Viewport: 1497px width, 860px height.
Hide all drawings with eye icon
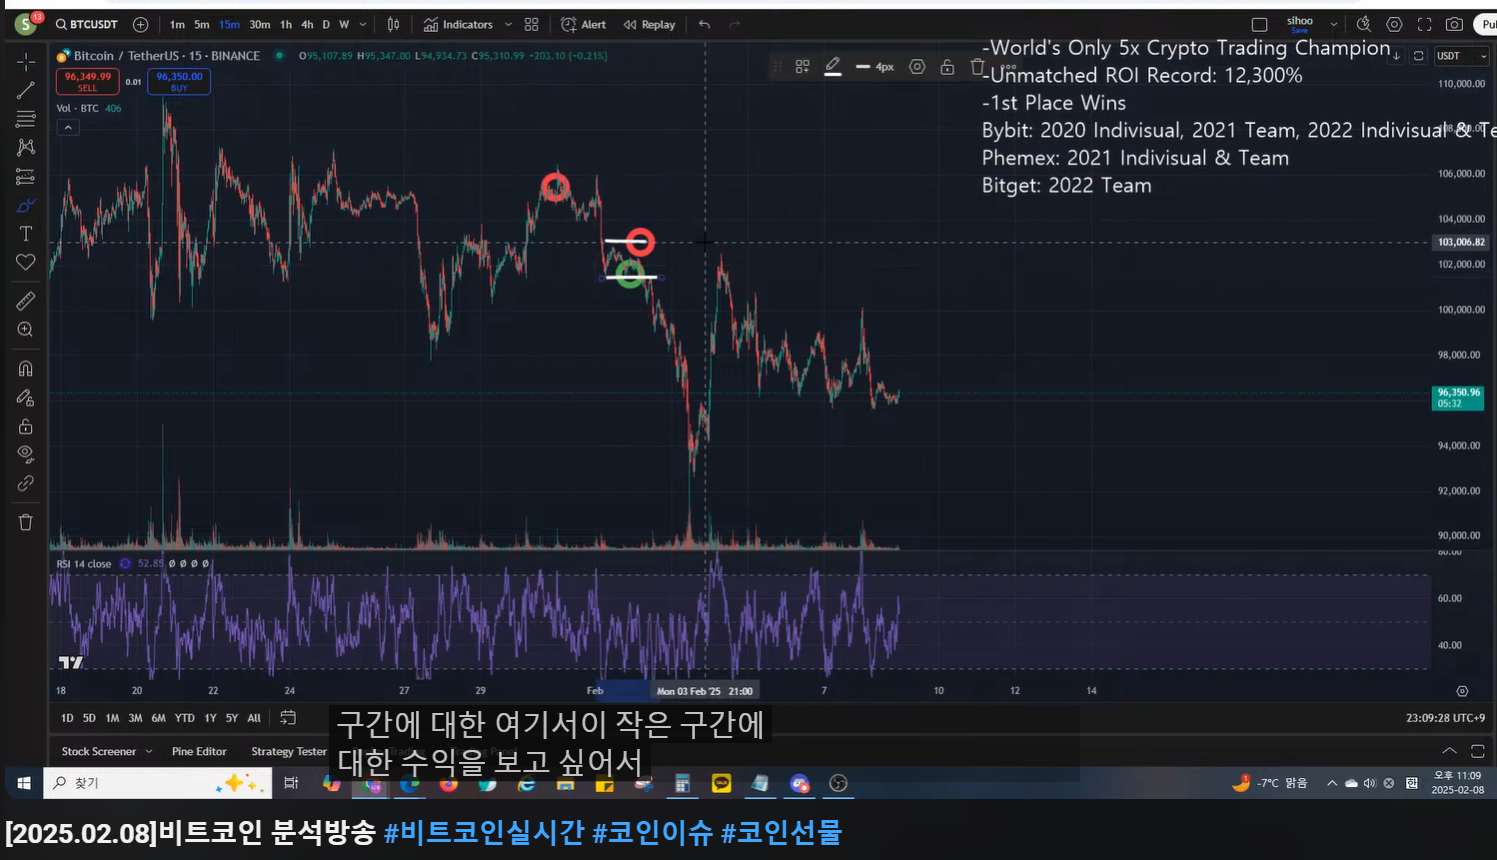coord(26,454)
